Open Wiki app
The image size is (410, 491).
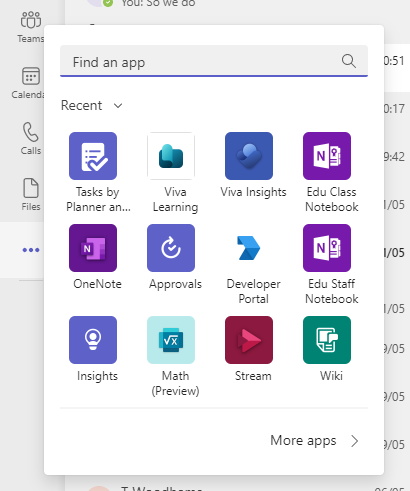pos(327,340)
